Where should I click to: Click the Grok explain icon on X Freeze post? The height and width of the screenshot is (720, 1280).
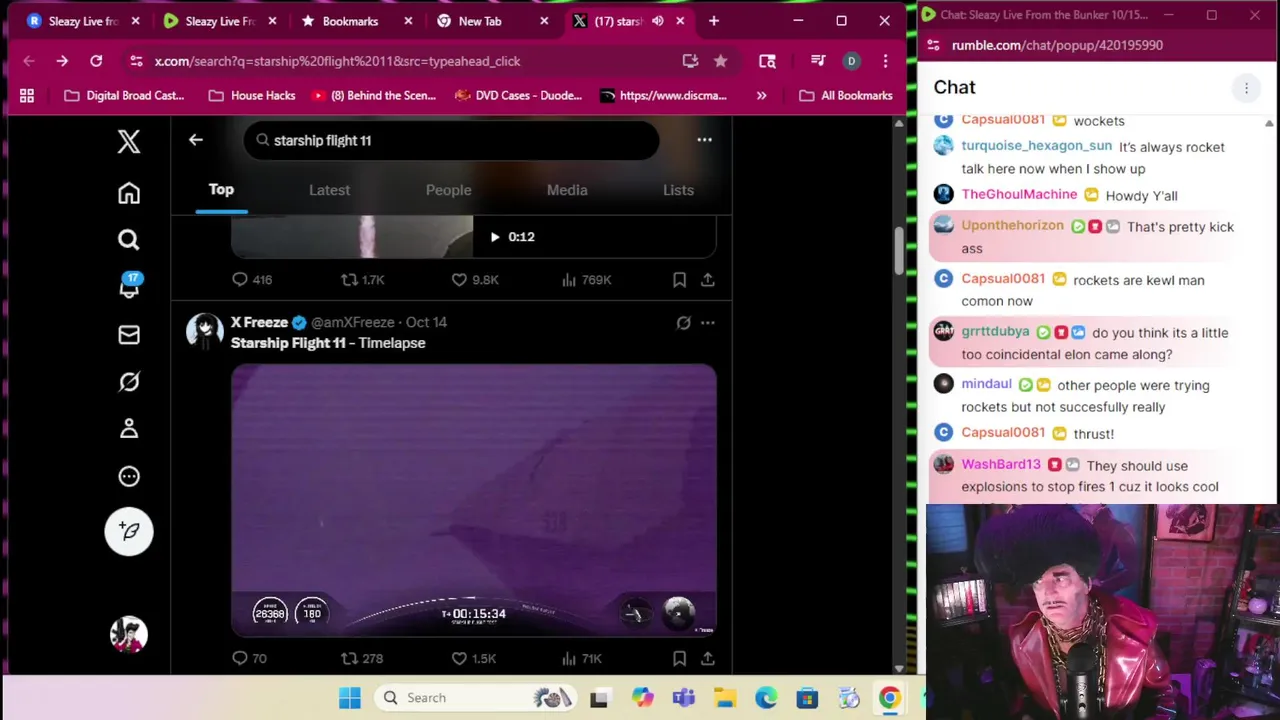(683, 323)
